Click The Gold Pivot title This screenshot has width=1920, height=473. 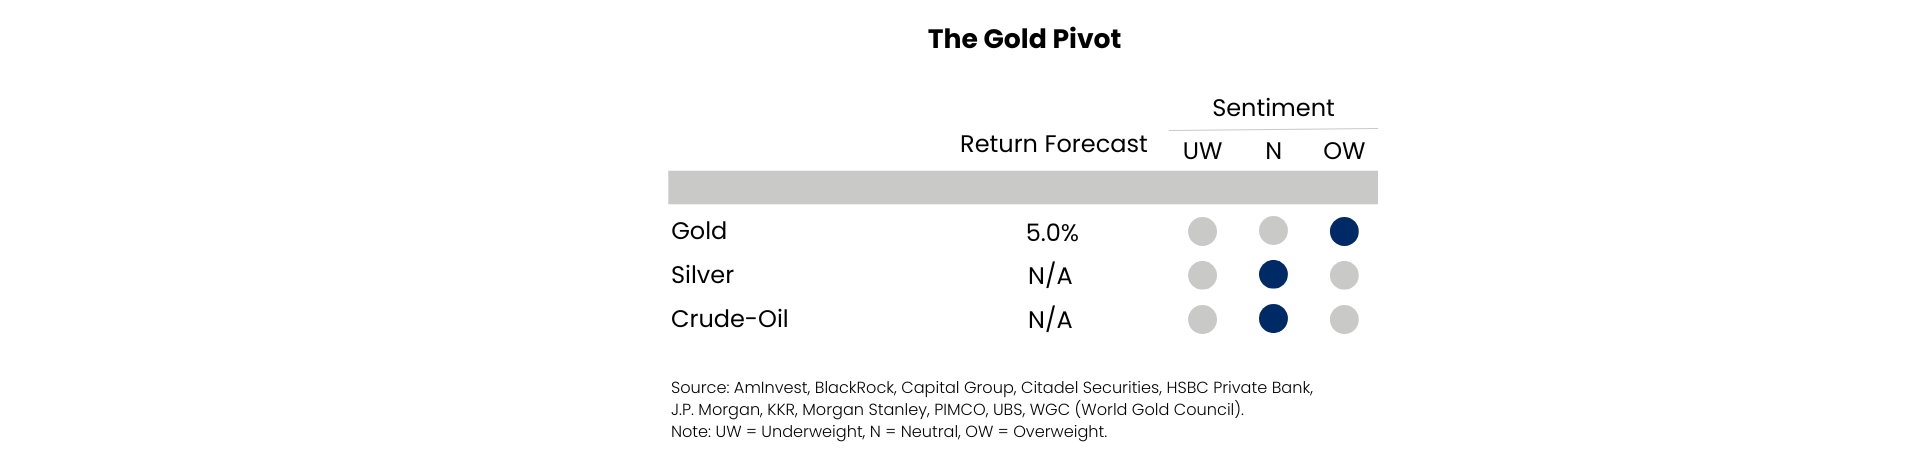[x=1024, y=39]
